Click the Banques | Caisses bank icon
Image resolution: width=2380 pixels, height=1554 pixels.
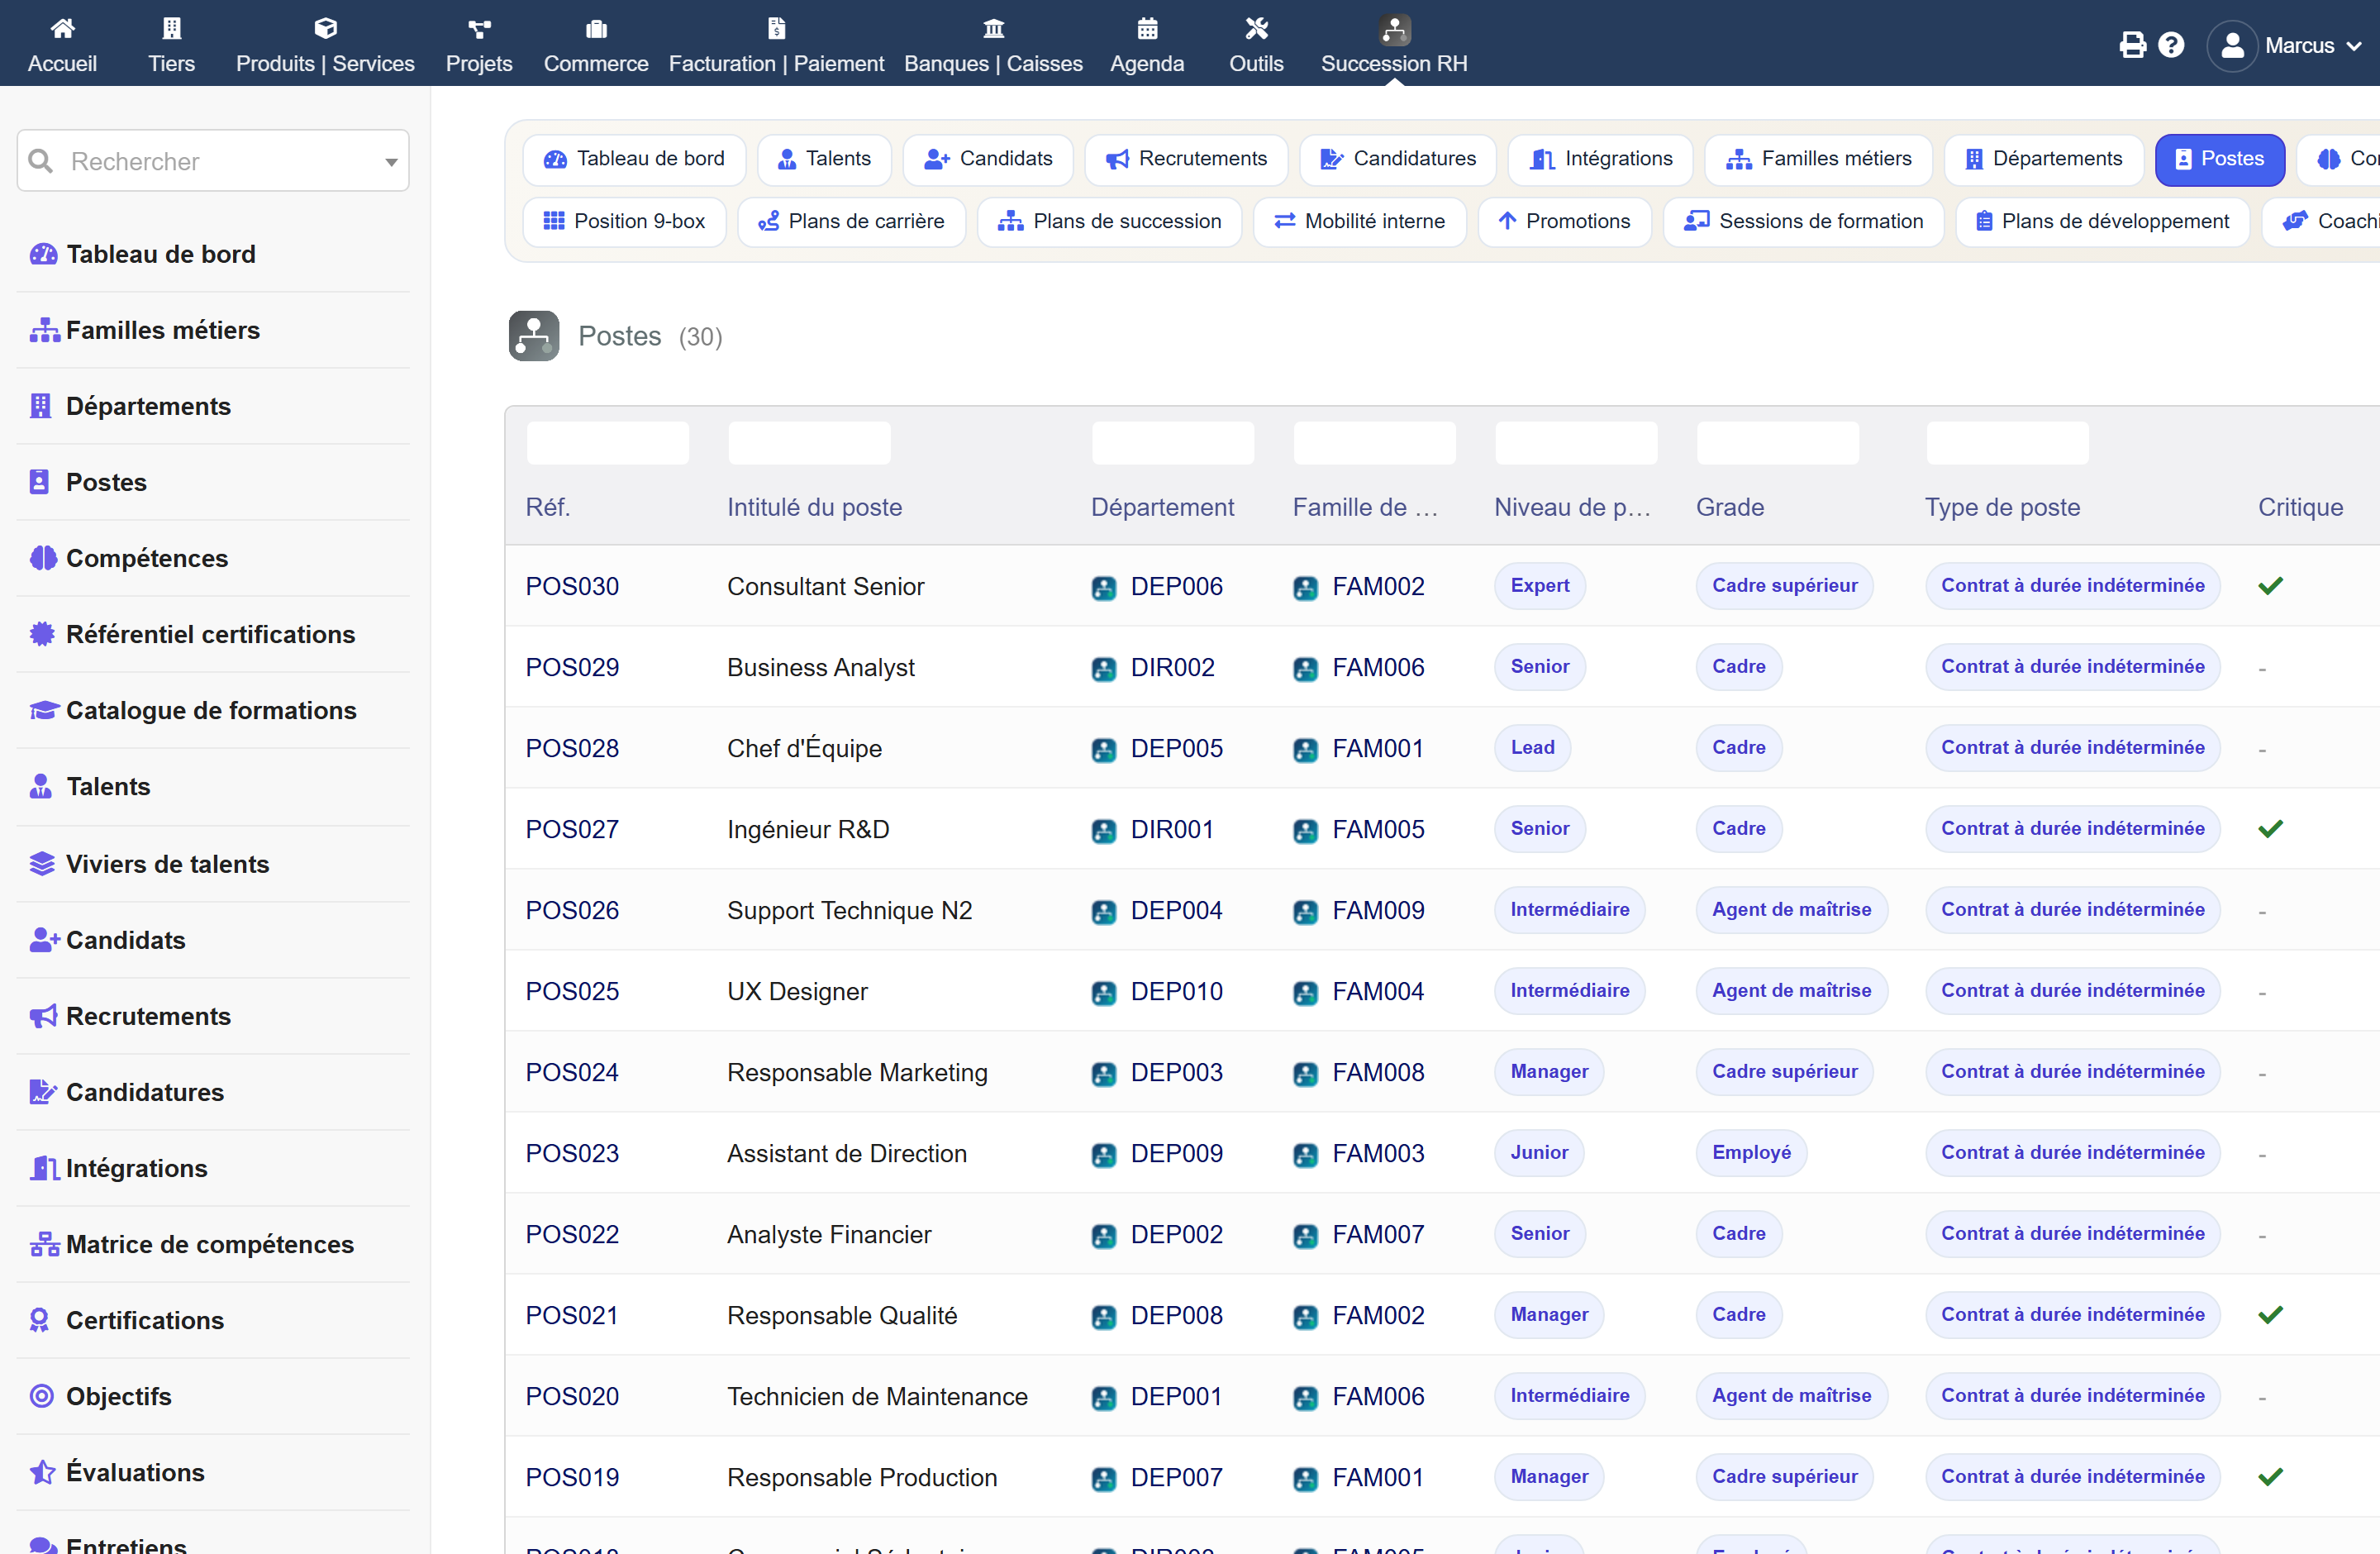pyautogui.click(x=993, y=28)
